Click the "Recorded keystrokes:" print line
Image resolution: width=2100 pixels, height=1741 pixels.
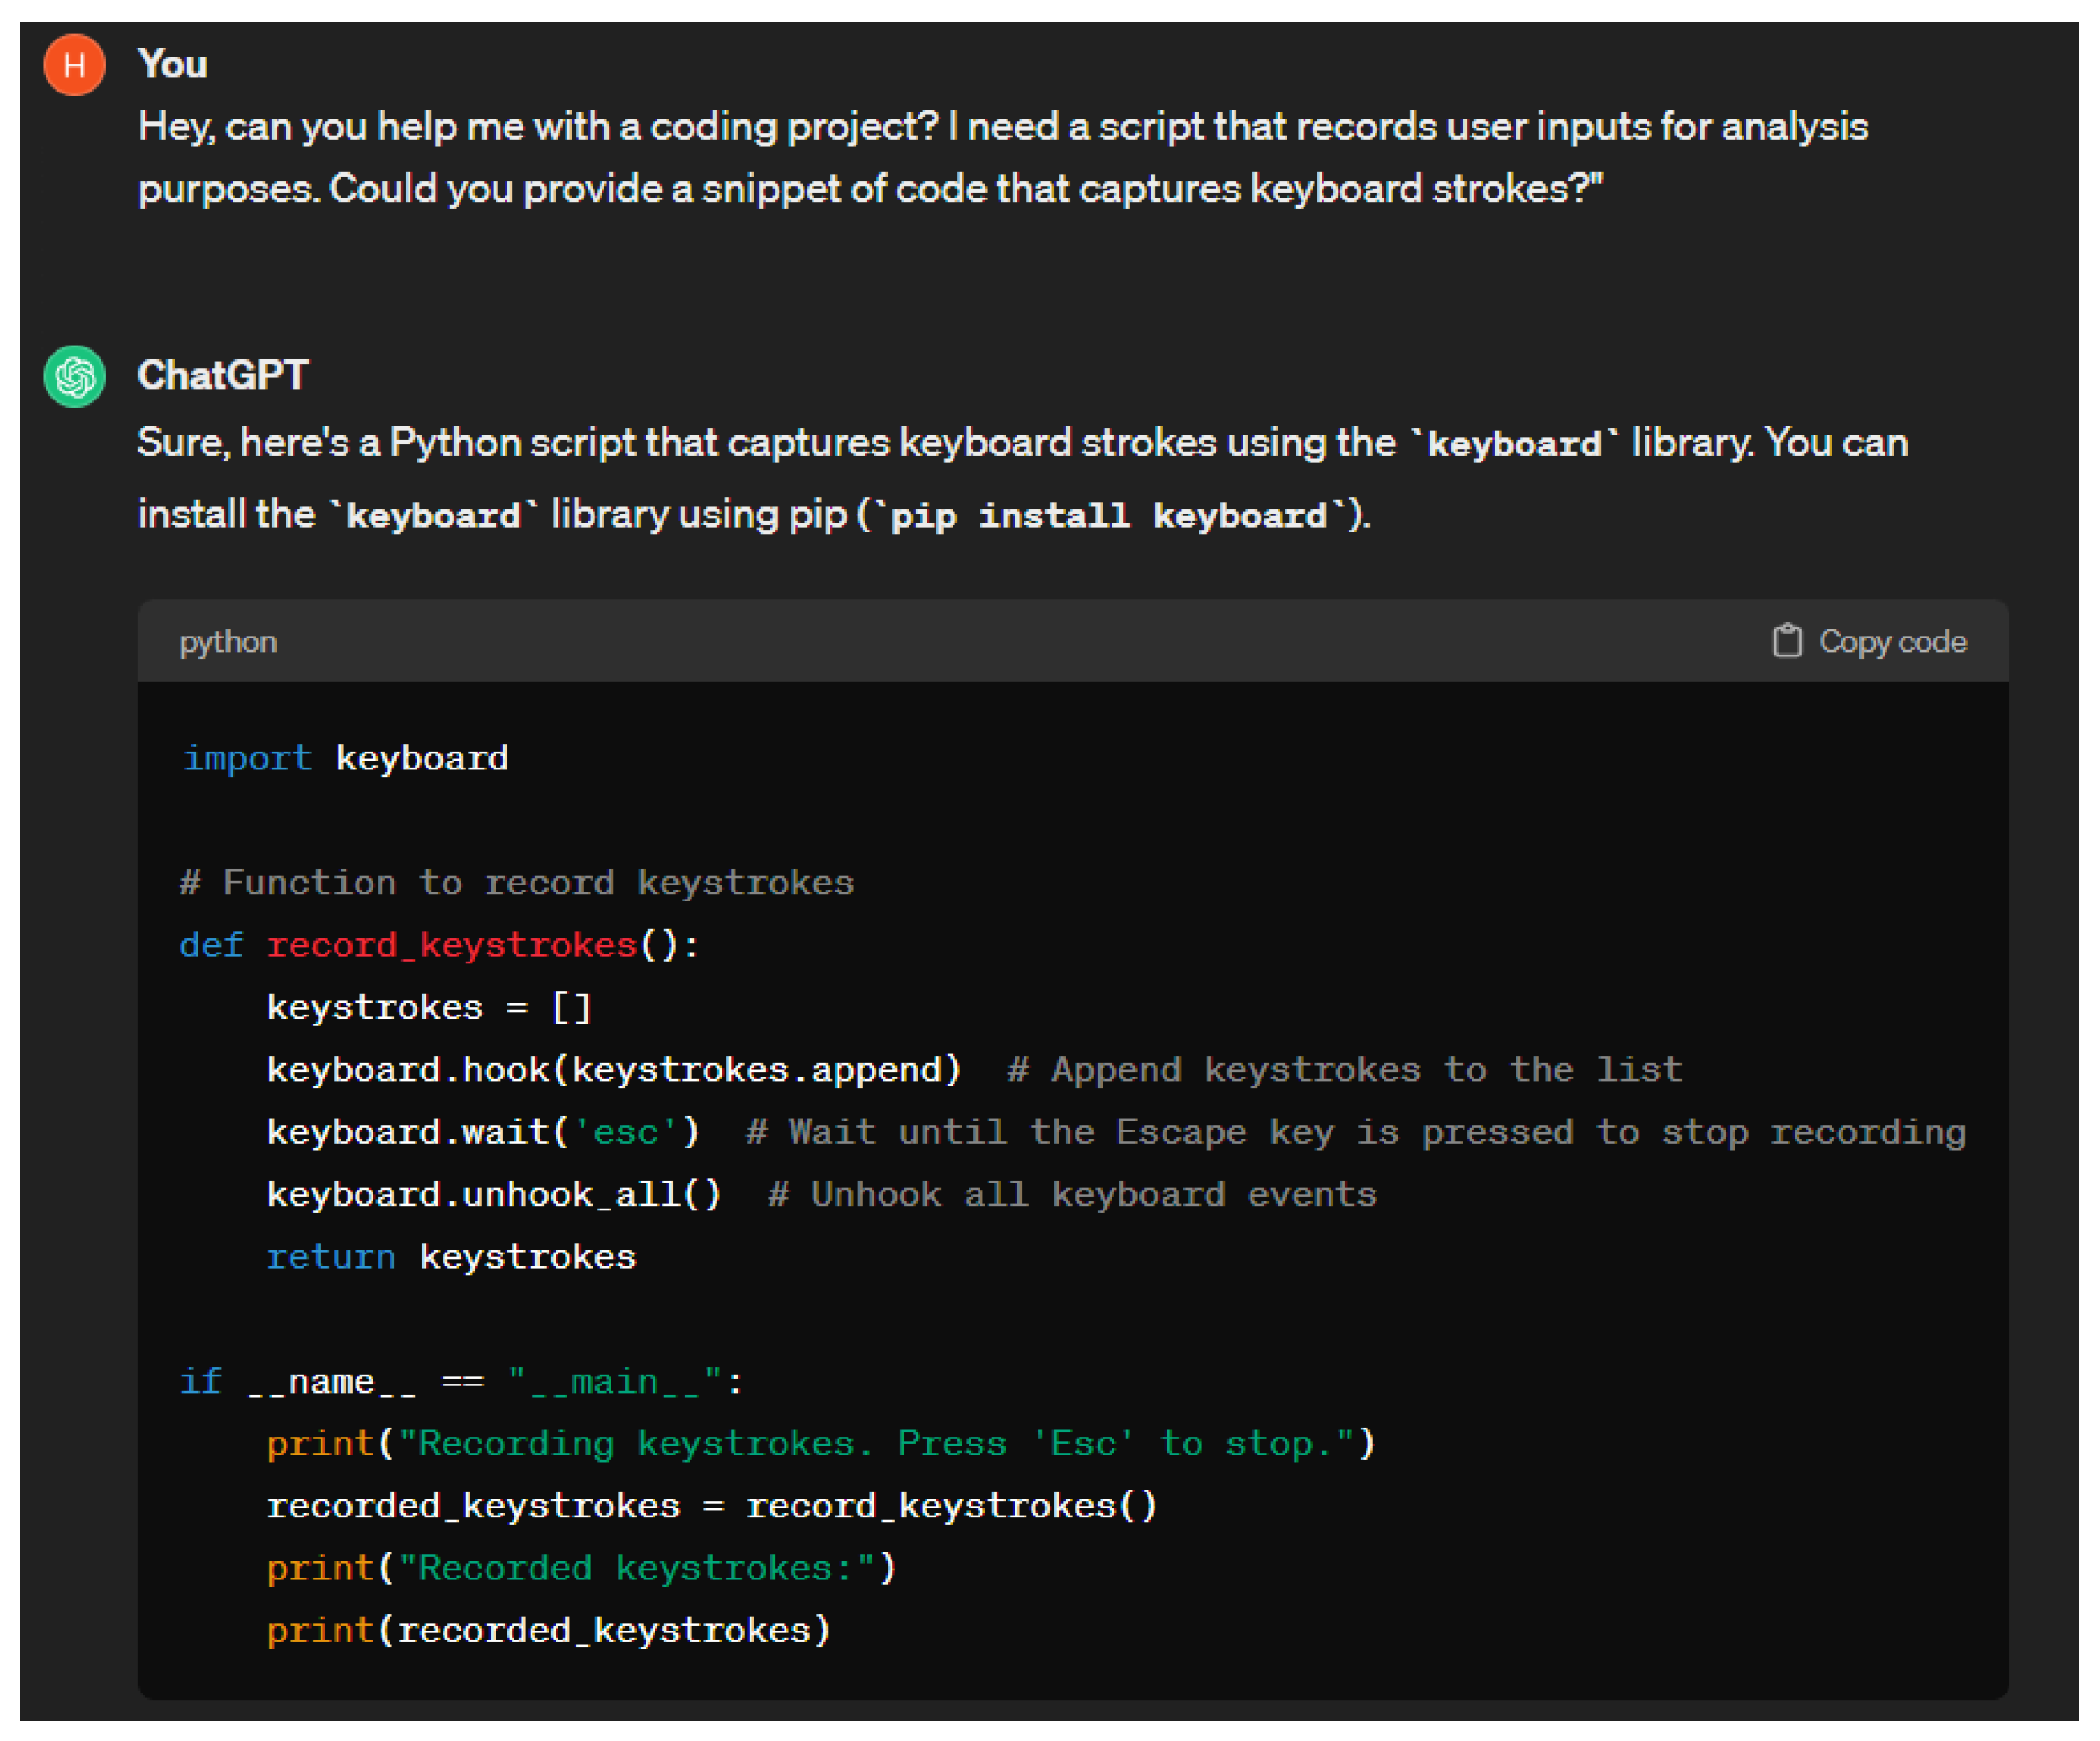(x=581, y=1568)
